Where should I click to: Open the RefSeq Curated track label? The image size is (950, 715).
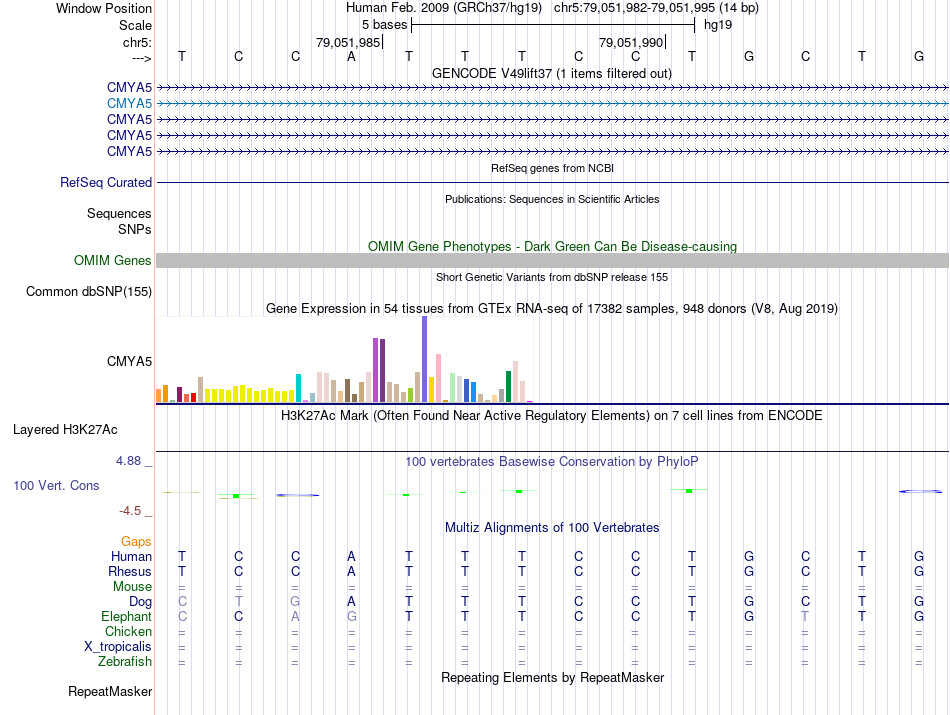[x=106, y=182]
